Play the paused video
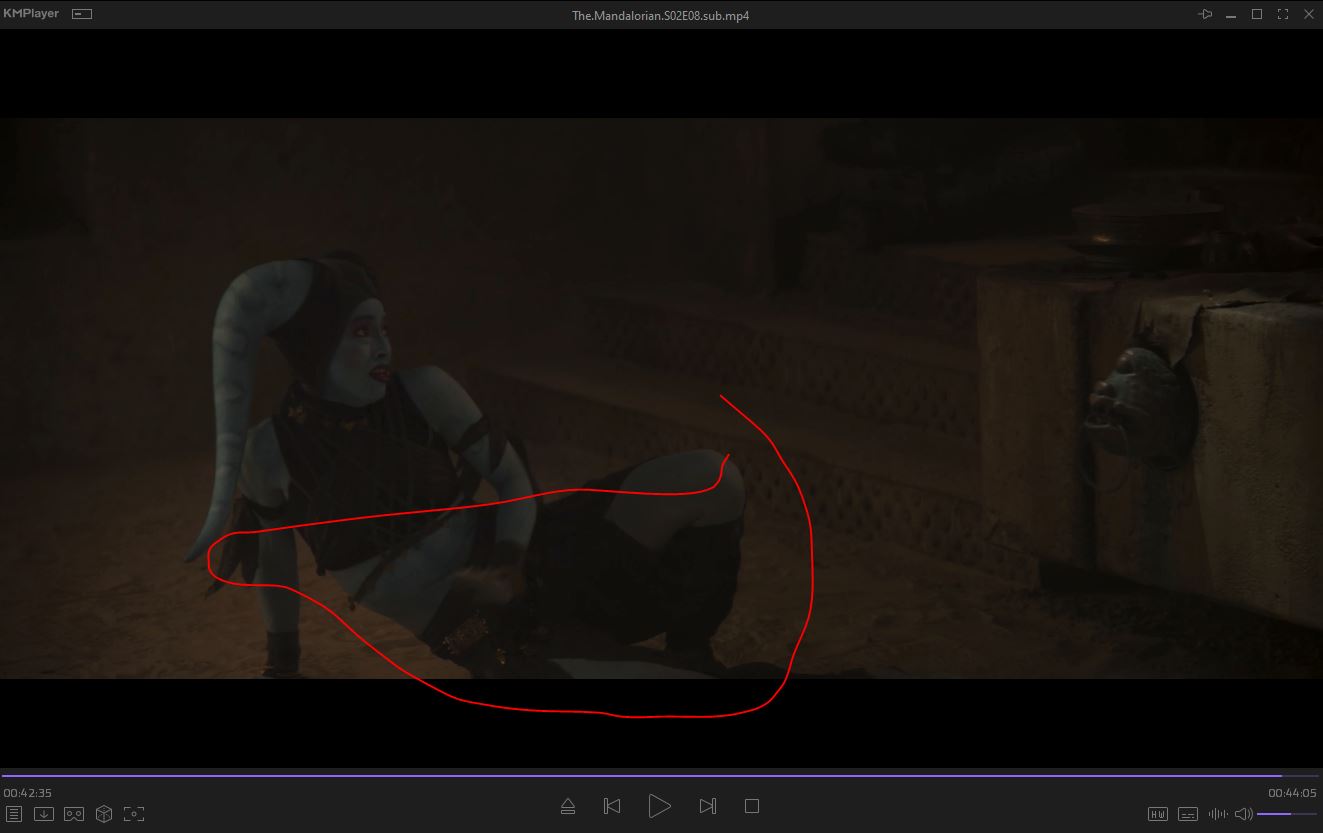 click(x=659, y=806)
